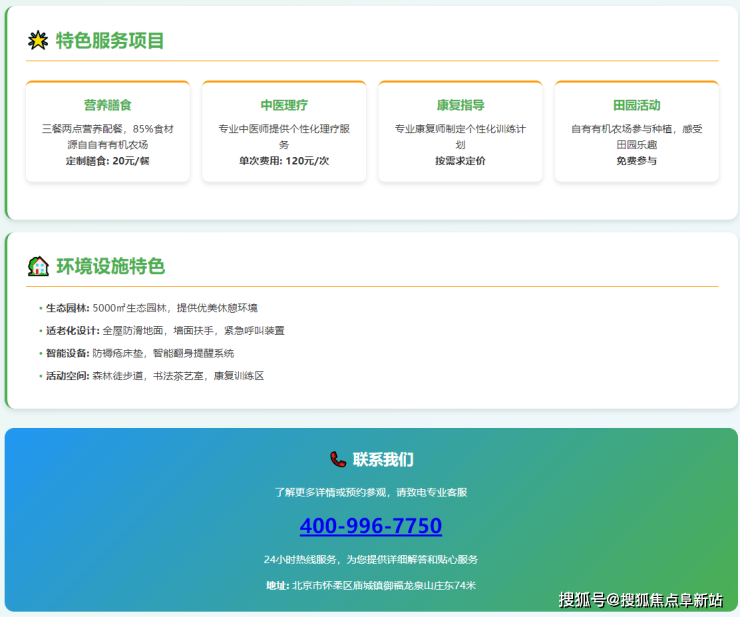Open the 营养膳食 service card

tap(107, 131)
